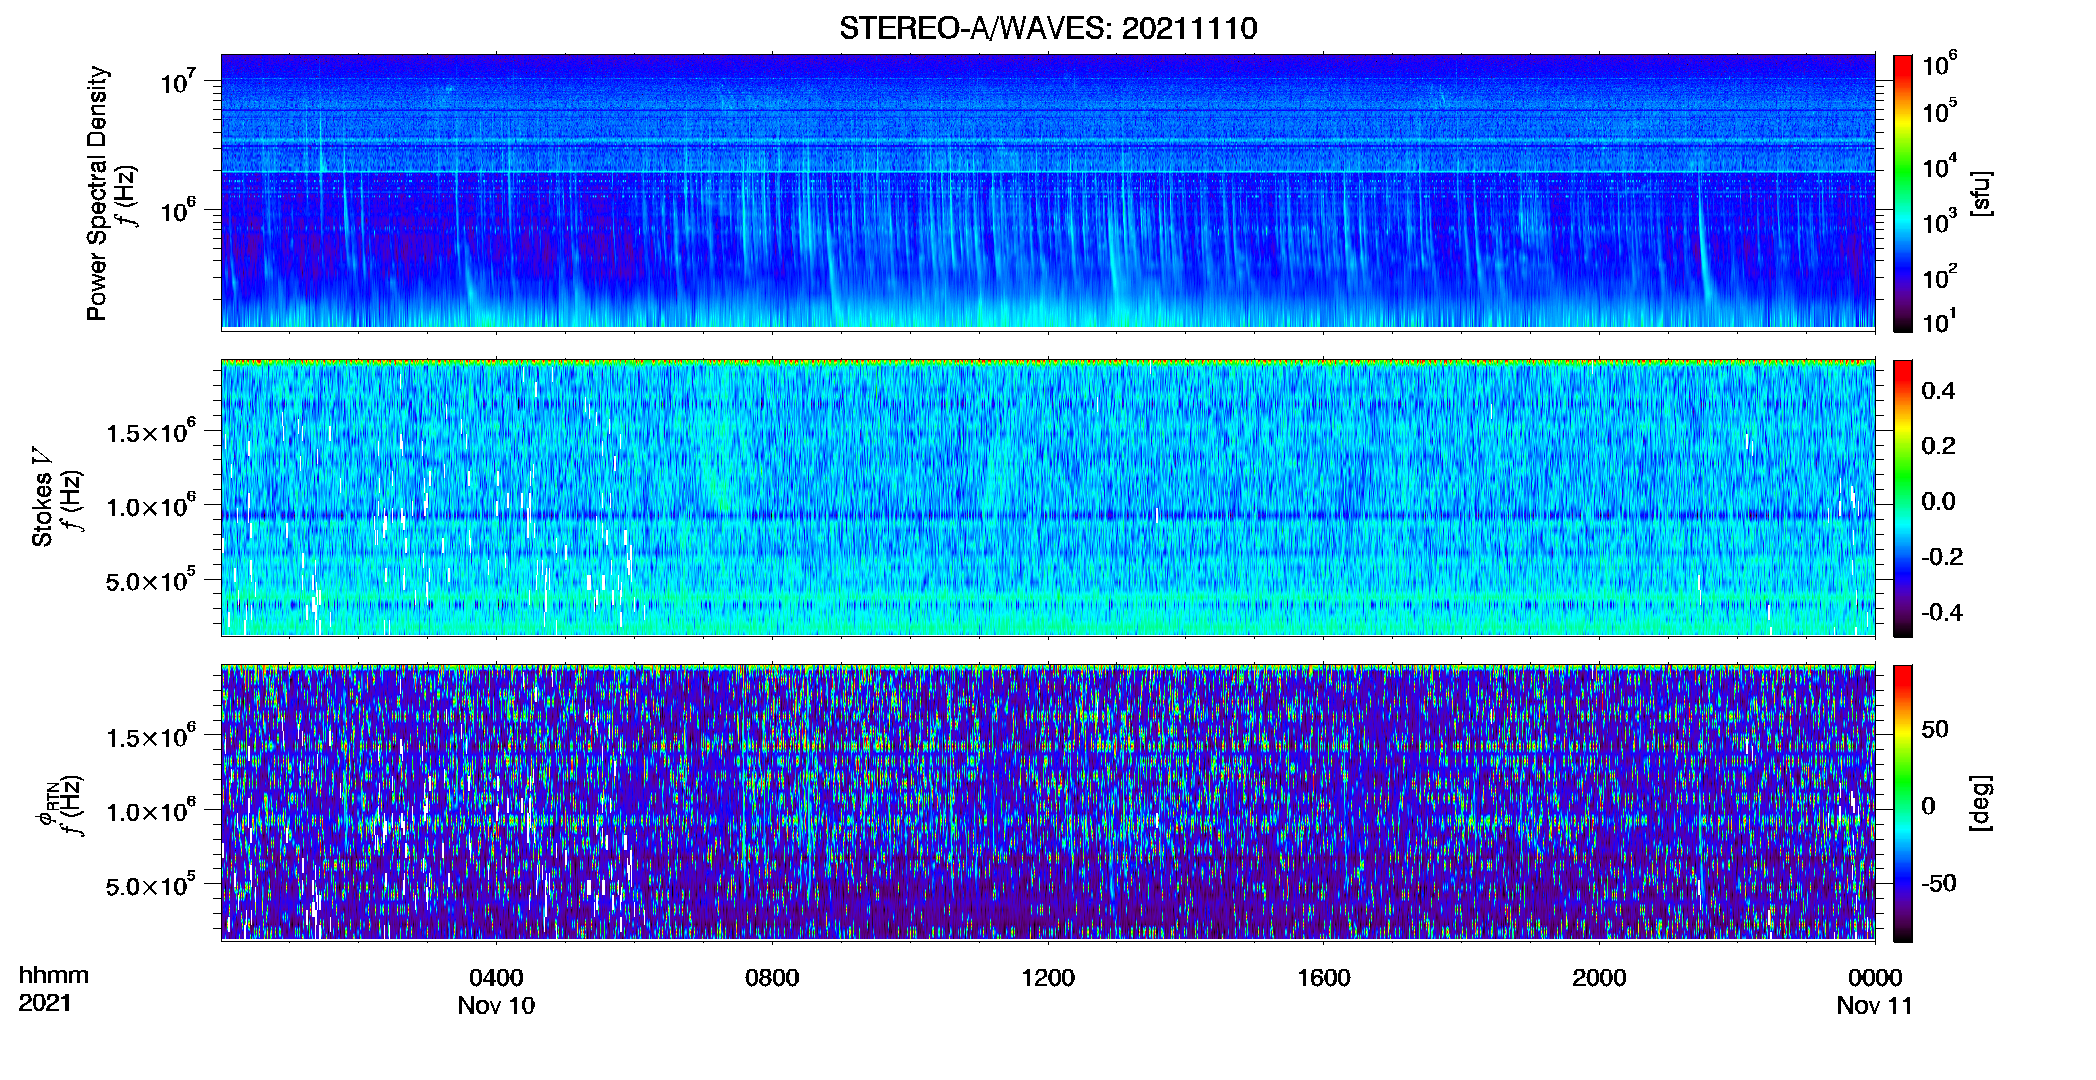Click the hhmm 2021 axis legend

pyautogui.click(x=54, y=989)
